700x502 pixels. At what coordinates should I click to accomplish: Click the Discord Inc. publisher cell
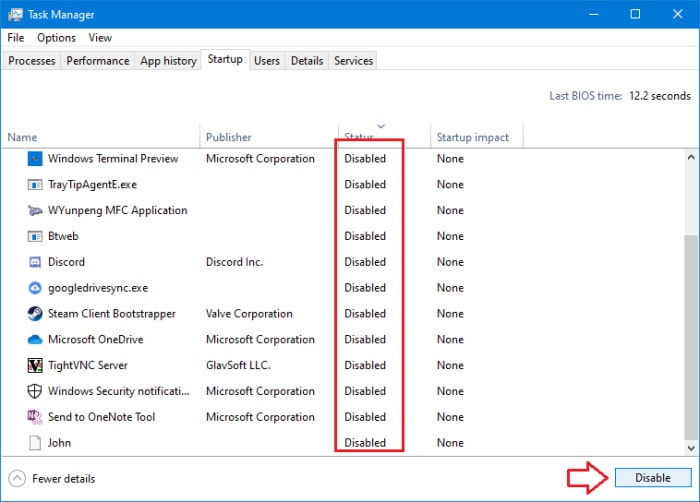[x=234, y=262]
